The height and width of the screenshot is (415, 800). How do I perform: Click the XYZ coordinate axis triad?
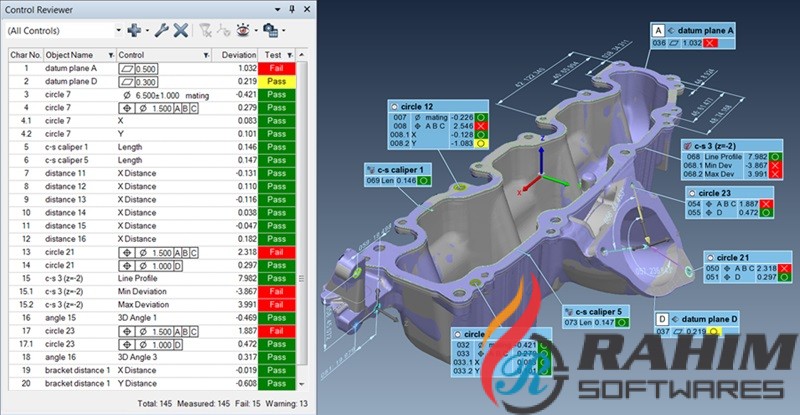pos(545,167)
